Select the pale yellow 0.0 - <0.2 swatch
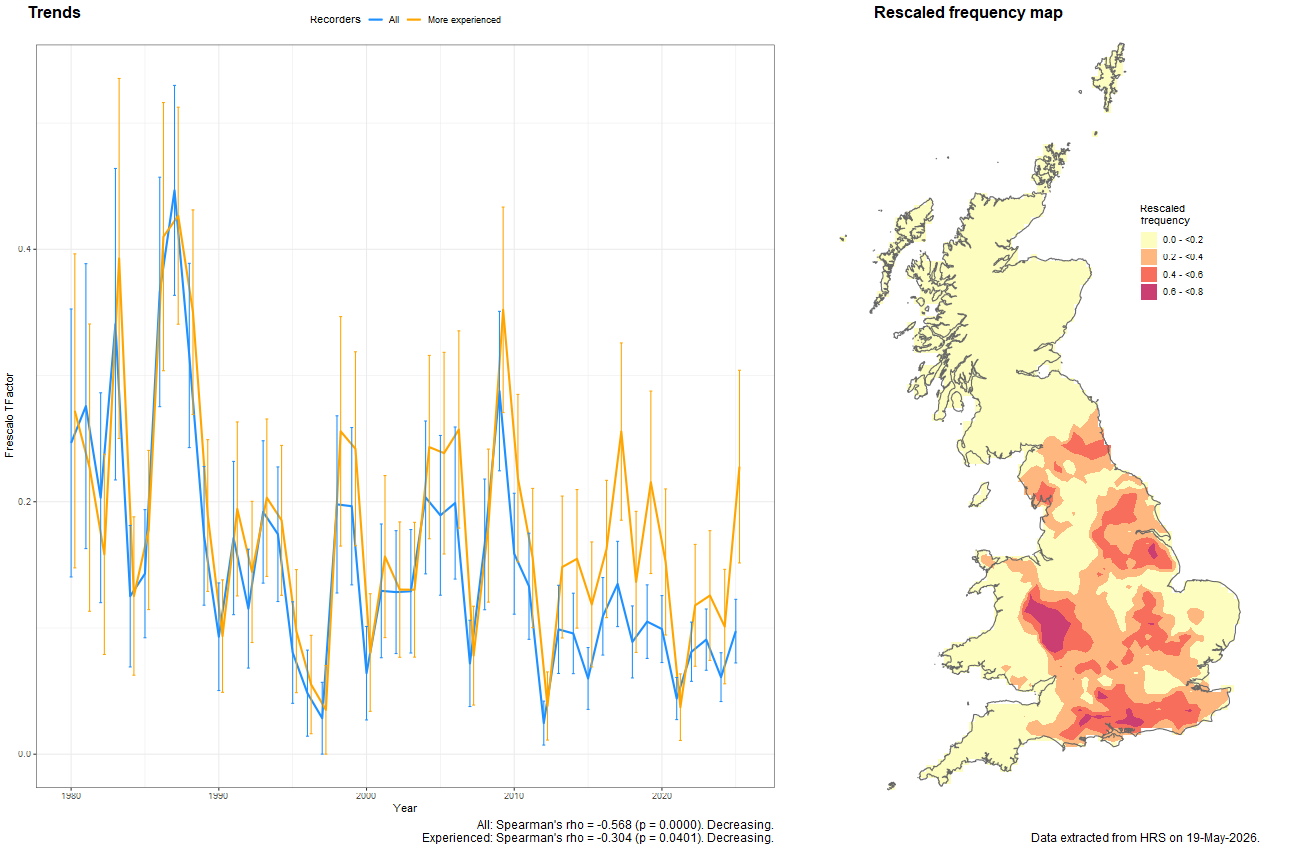This screenshot has height=850, width=1300. coord(1149,240)
